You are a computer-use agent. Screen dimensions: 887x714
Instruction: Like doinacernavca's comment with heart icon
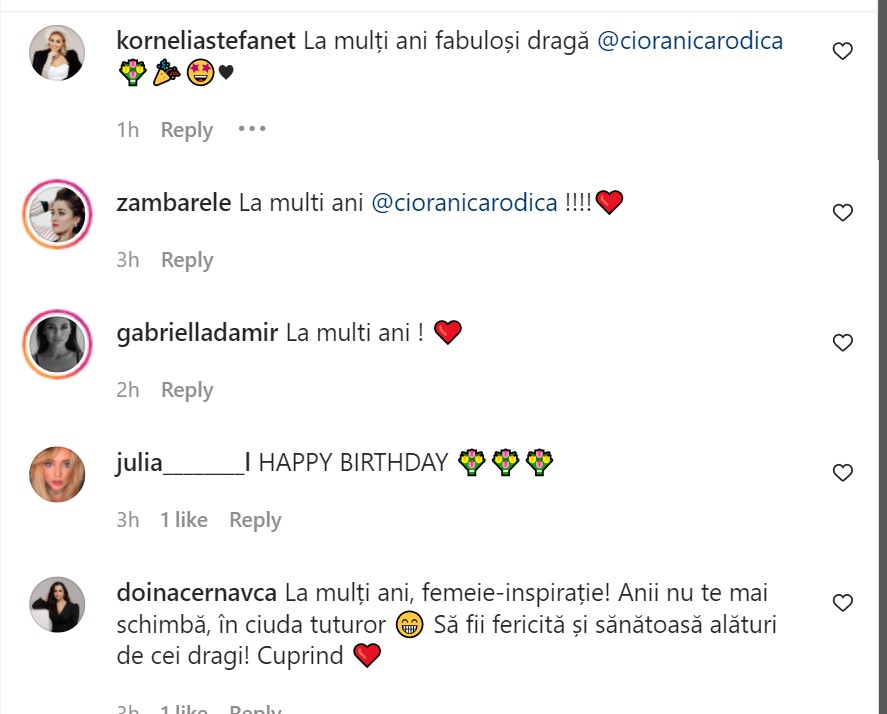842,603
